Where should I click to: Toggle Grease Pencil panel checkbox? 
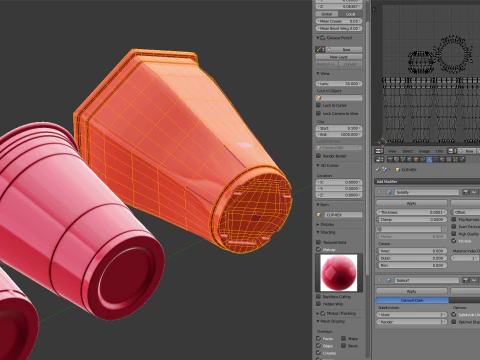(x=323, y=38)
